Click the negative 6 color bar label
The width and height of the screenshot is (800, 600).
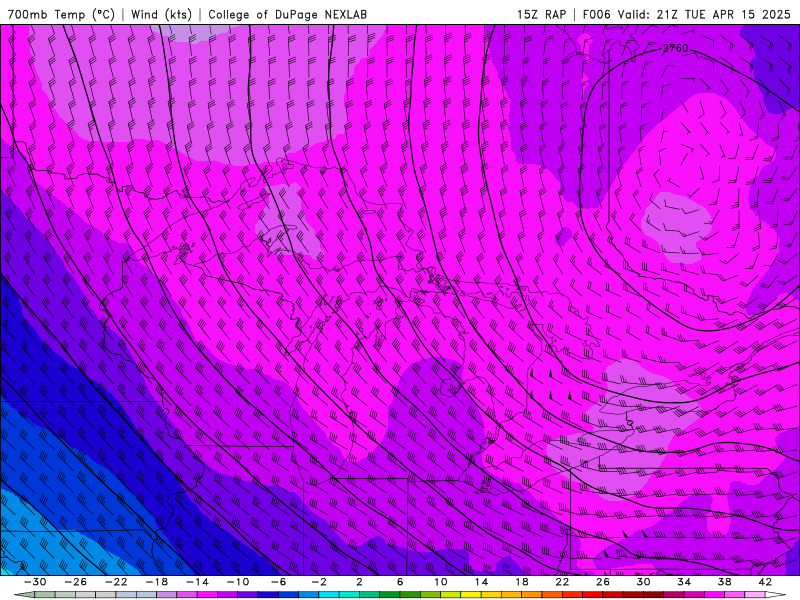[x=279, y=582]
